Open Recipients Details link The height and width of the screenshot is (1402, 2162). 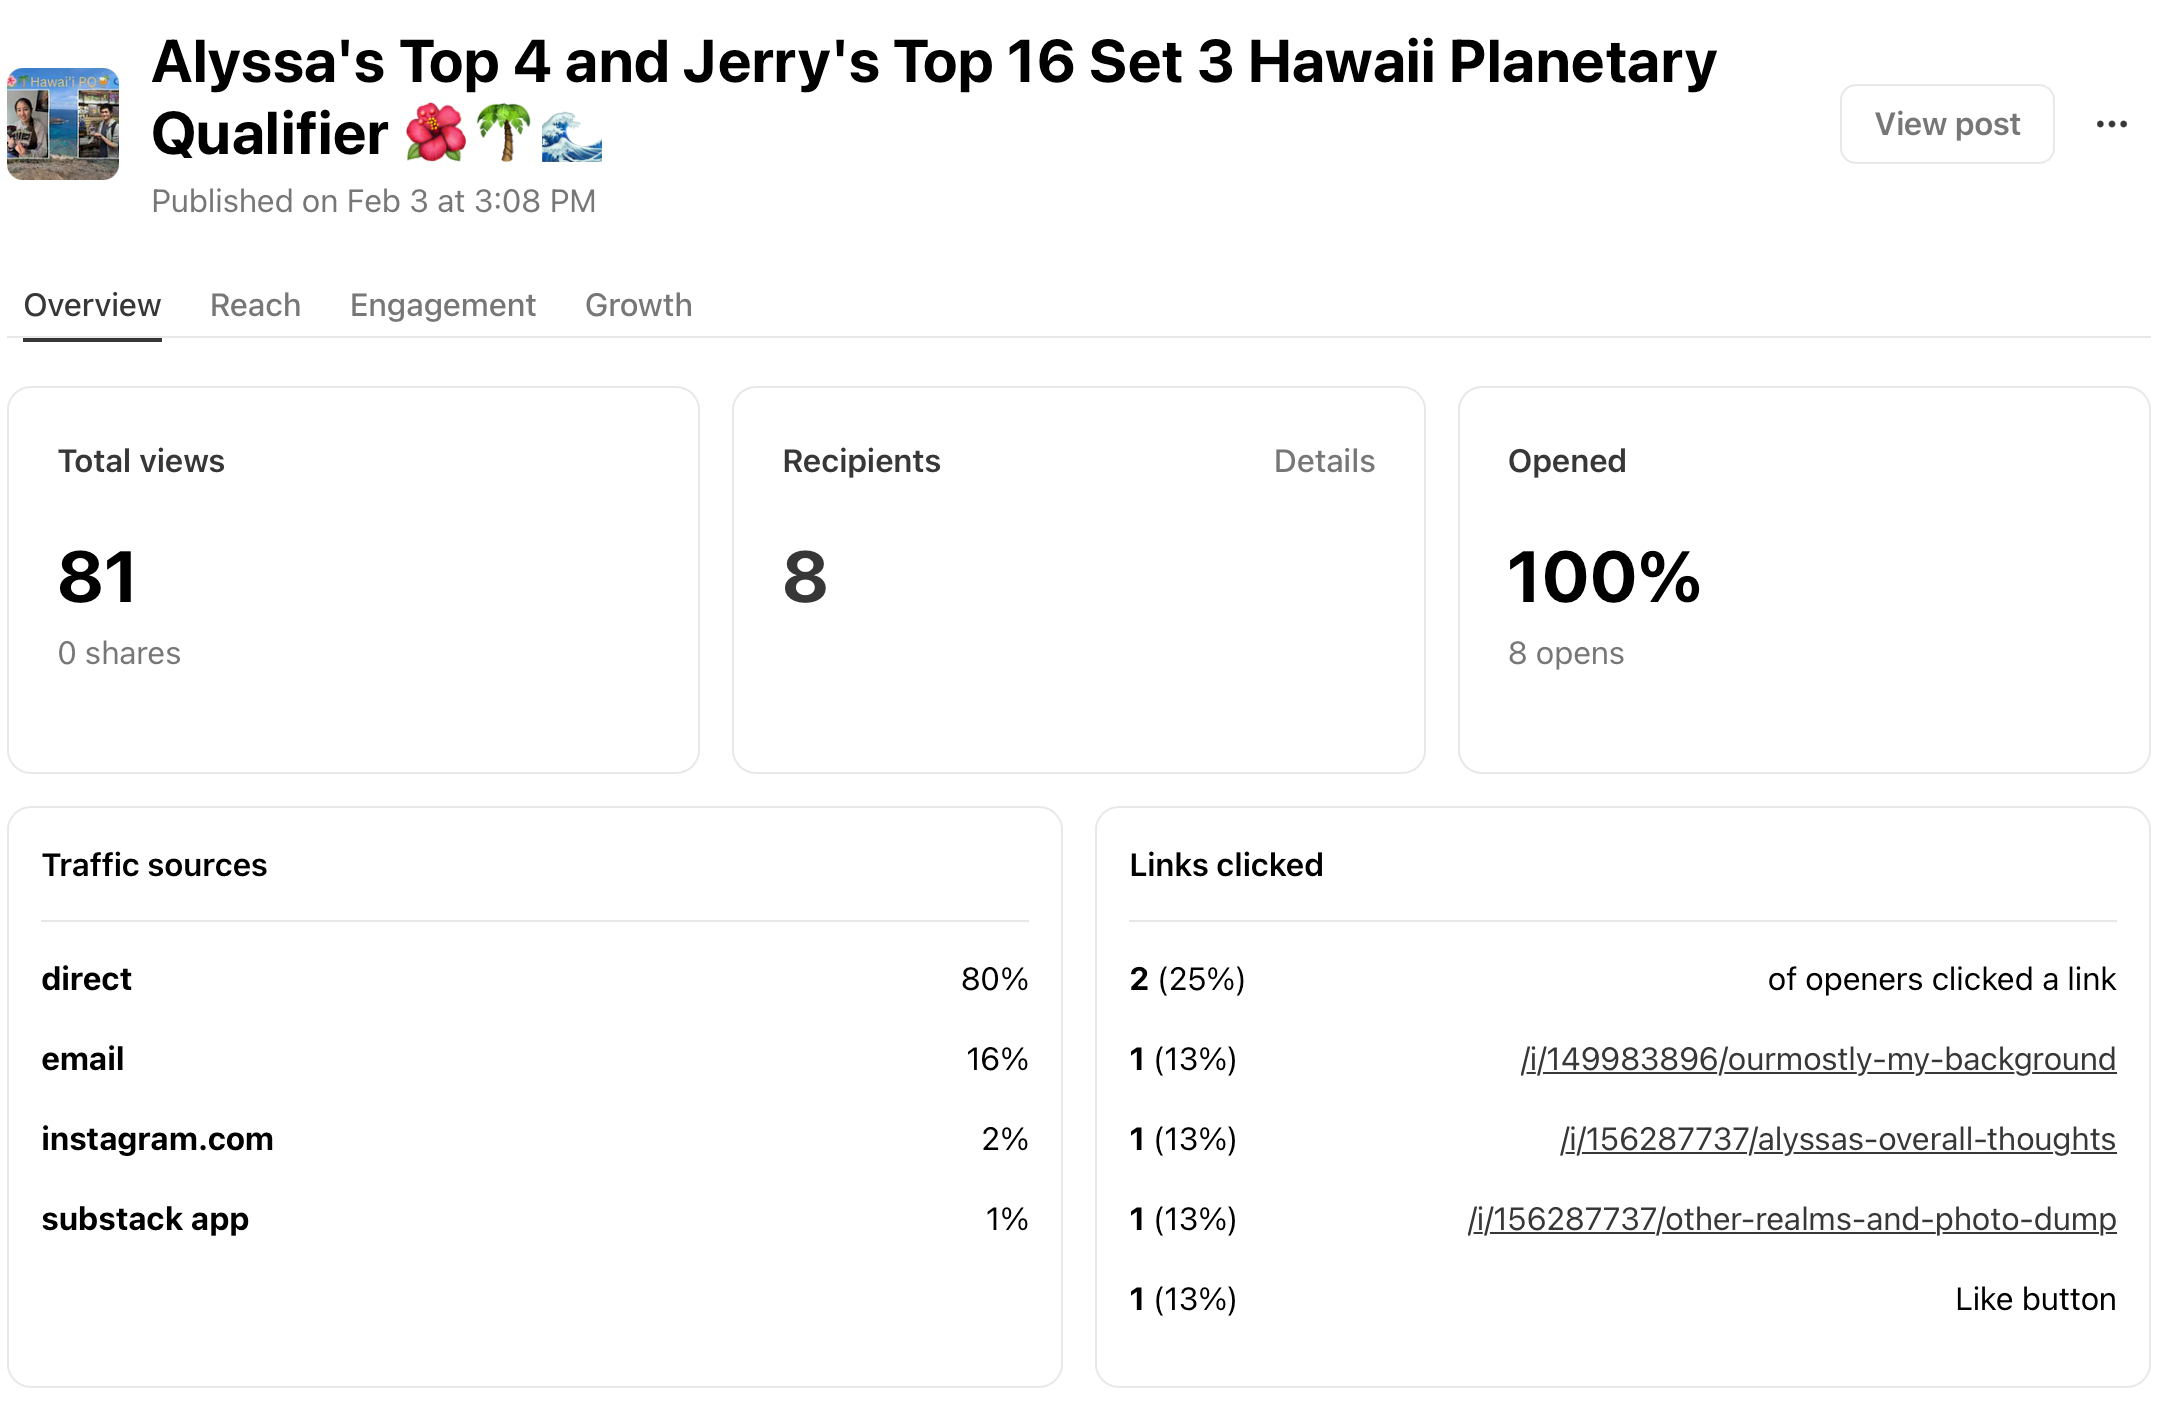(1323, 461)
